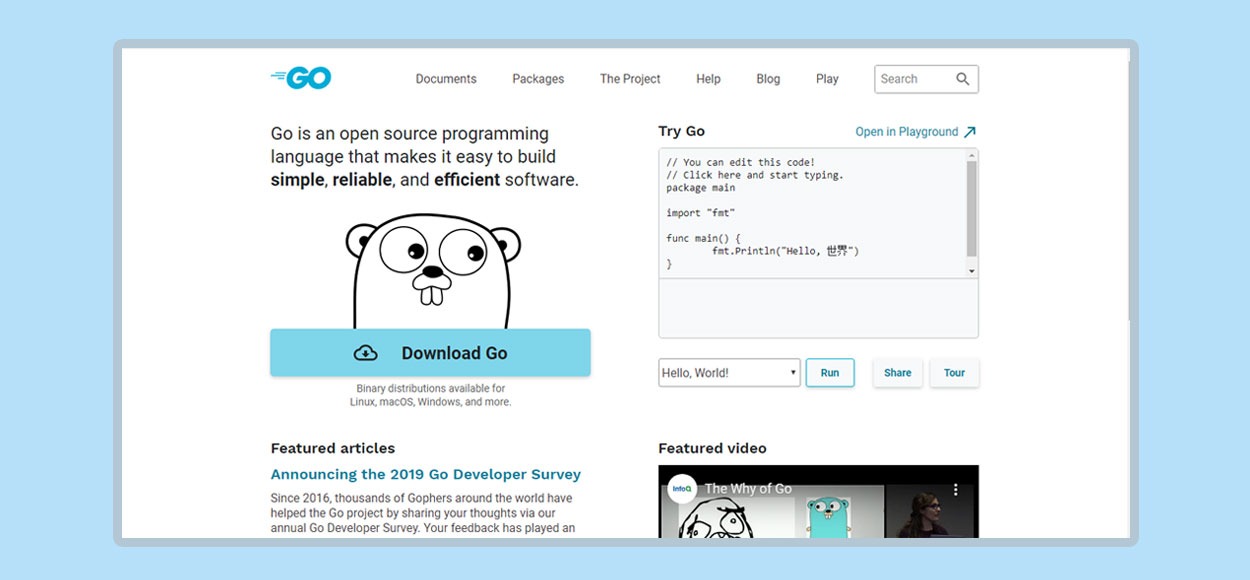Screen dimensions: 1250x580
Task: Click the arrow icon beside Open in Playground
Action: point(969,132)
